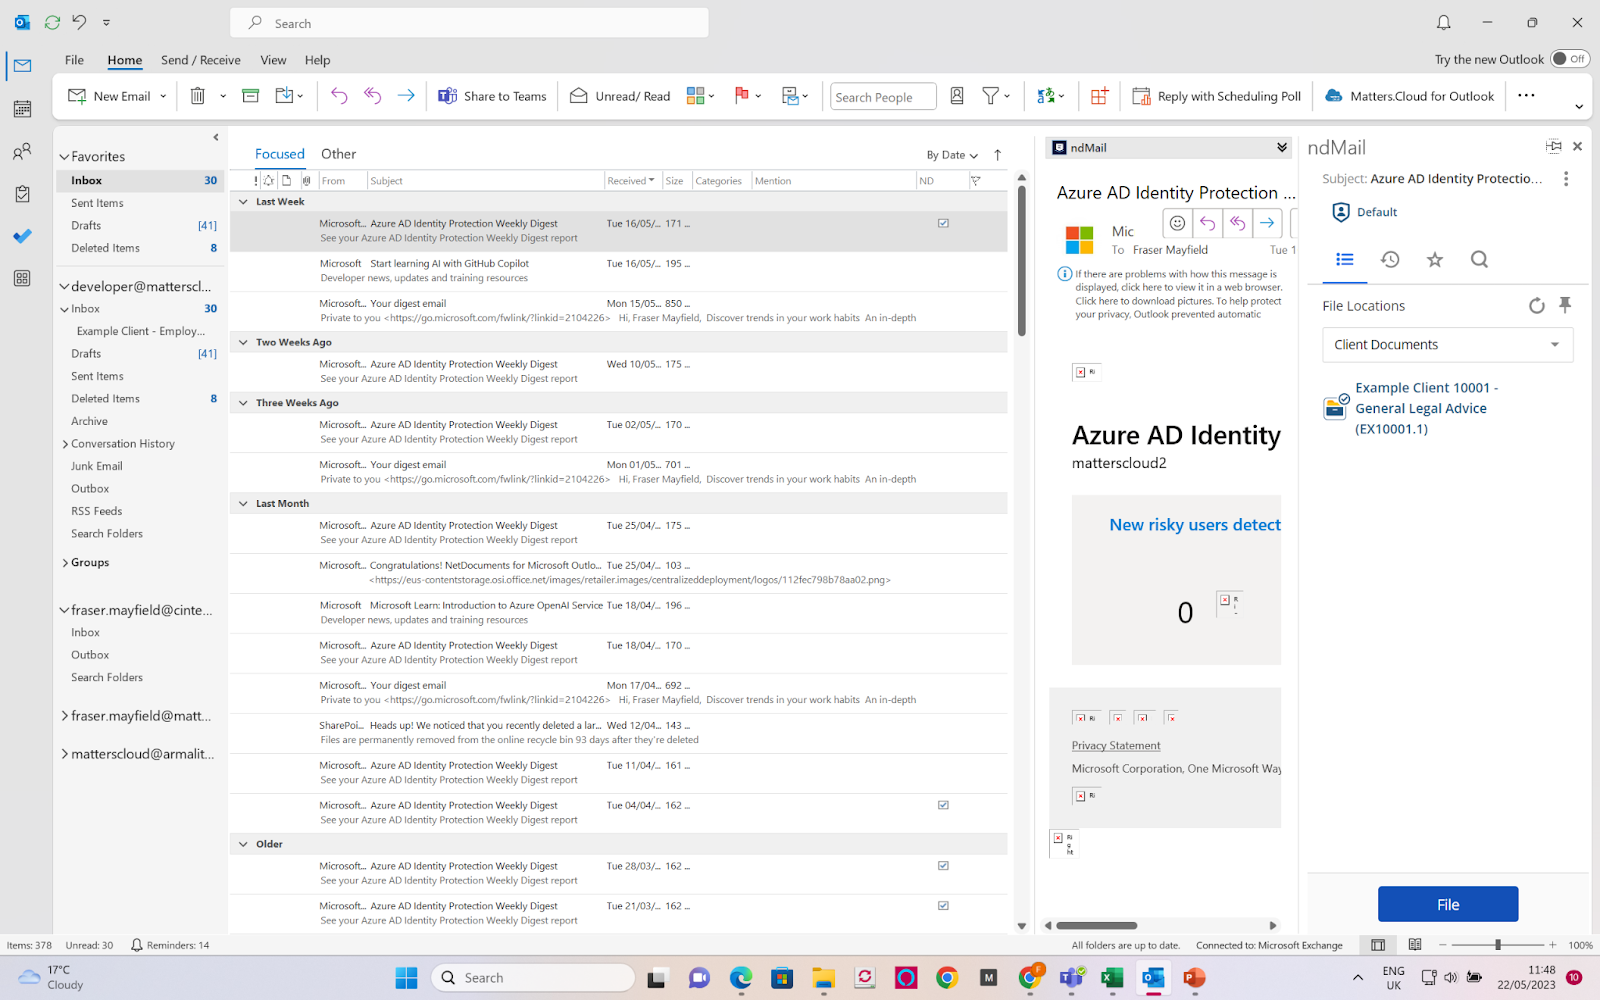Screen dimensions: 1600x1000
Task: Open Example Client 10001 General Legal Advice
Action: pos(1425,408)
